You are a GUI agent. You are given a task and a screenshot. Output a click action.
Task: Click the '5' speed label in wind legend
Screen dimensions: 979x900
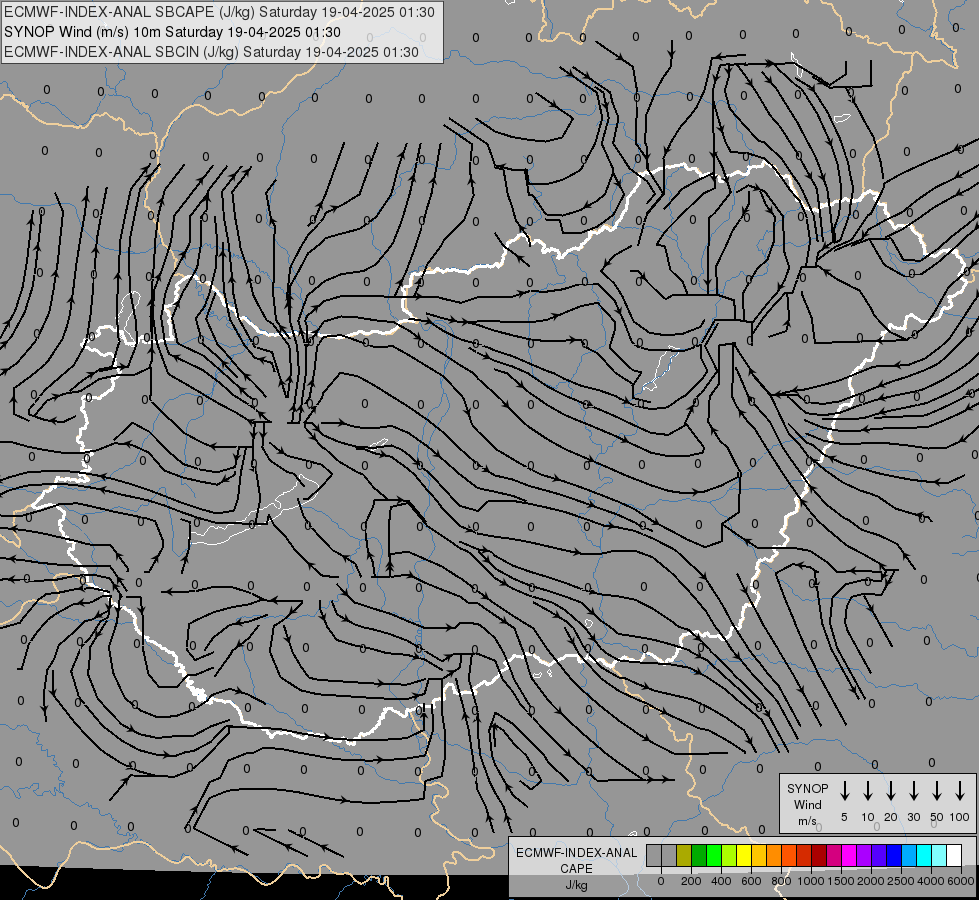[x=844, y=817]
